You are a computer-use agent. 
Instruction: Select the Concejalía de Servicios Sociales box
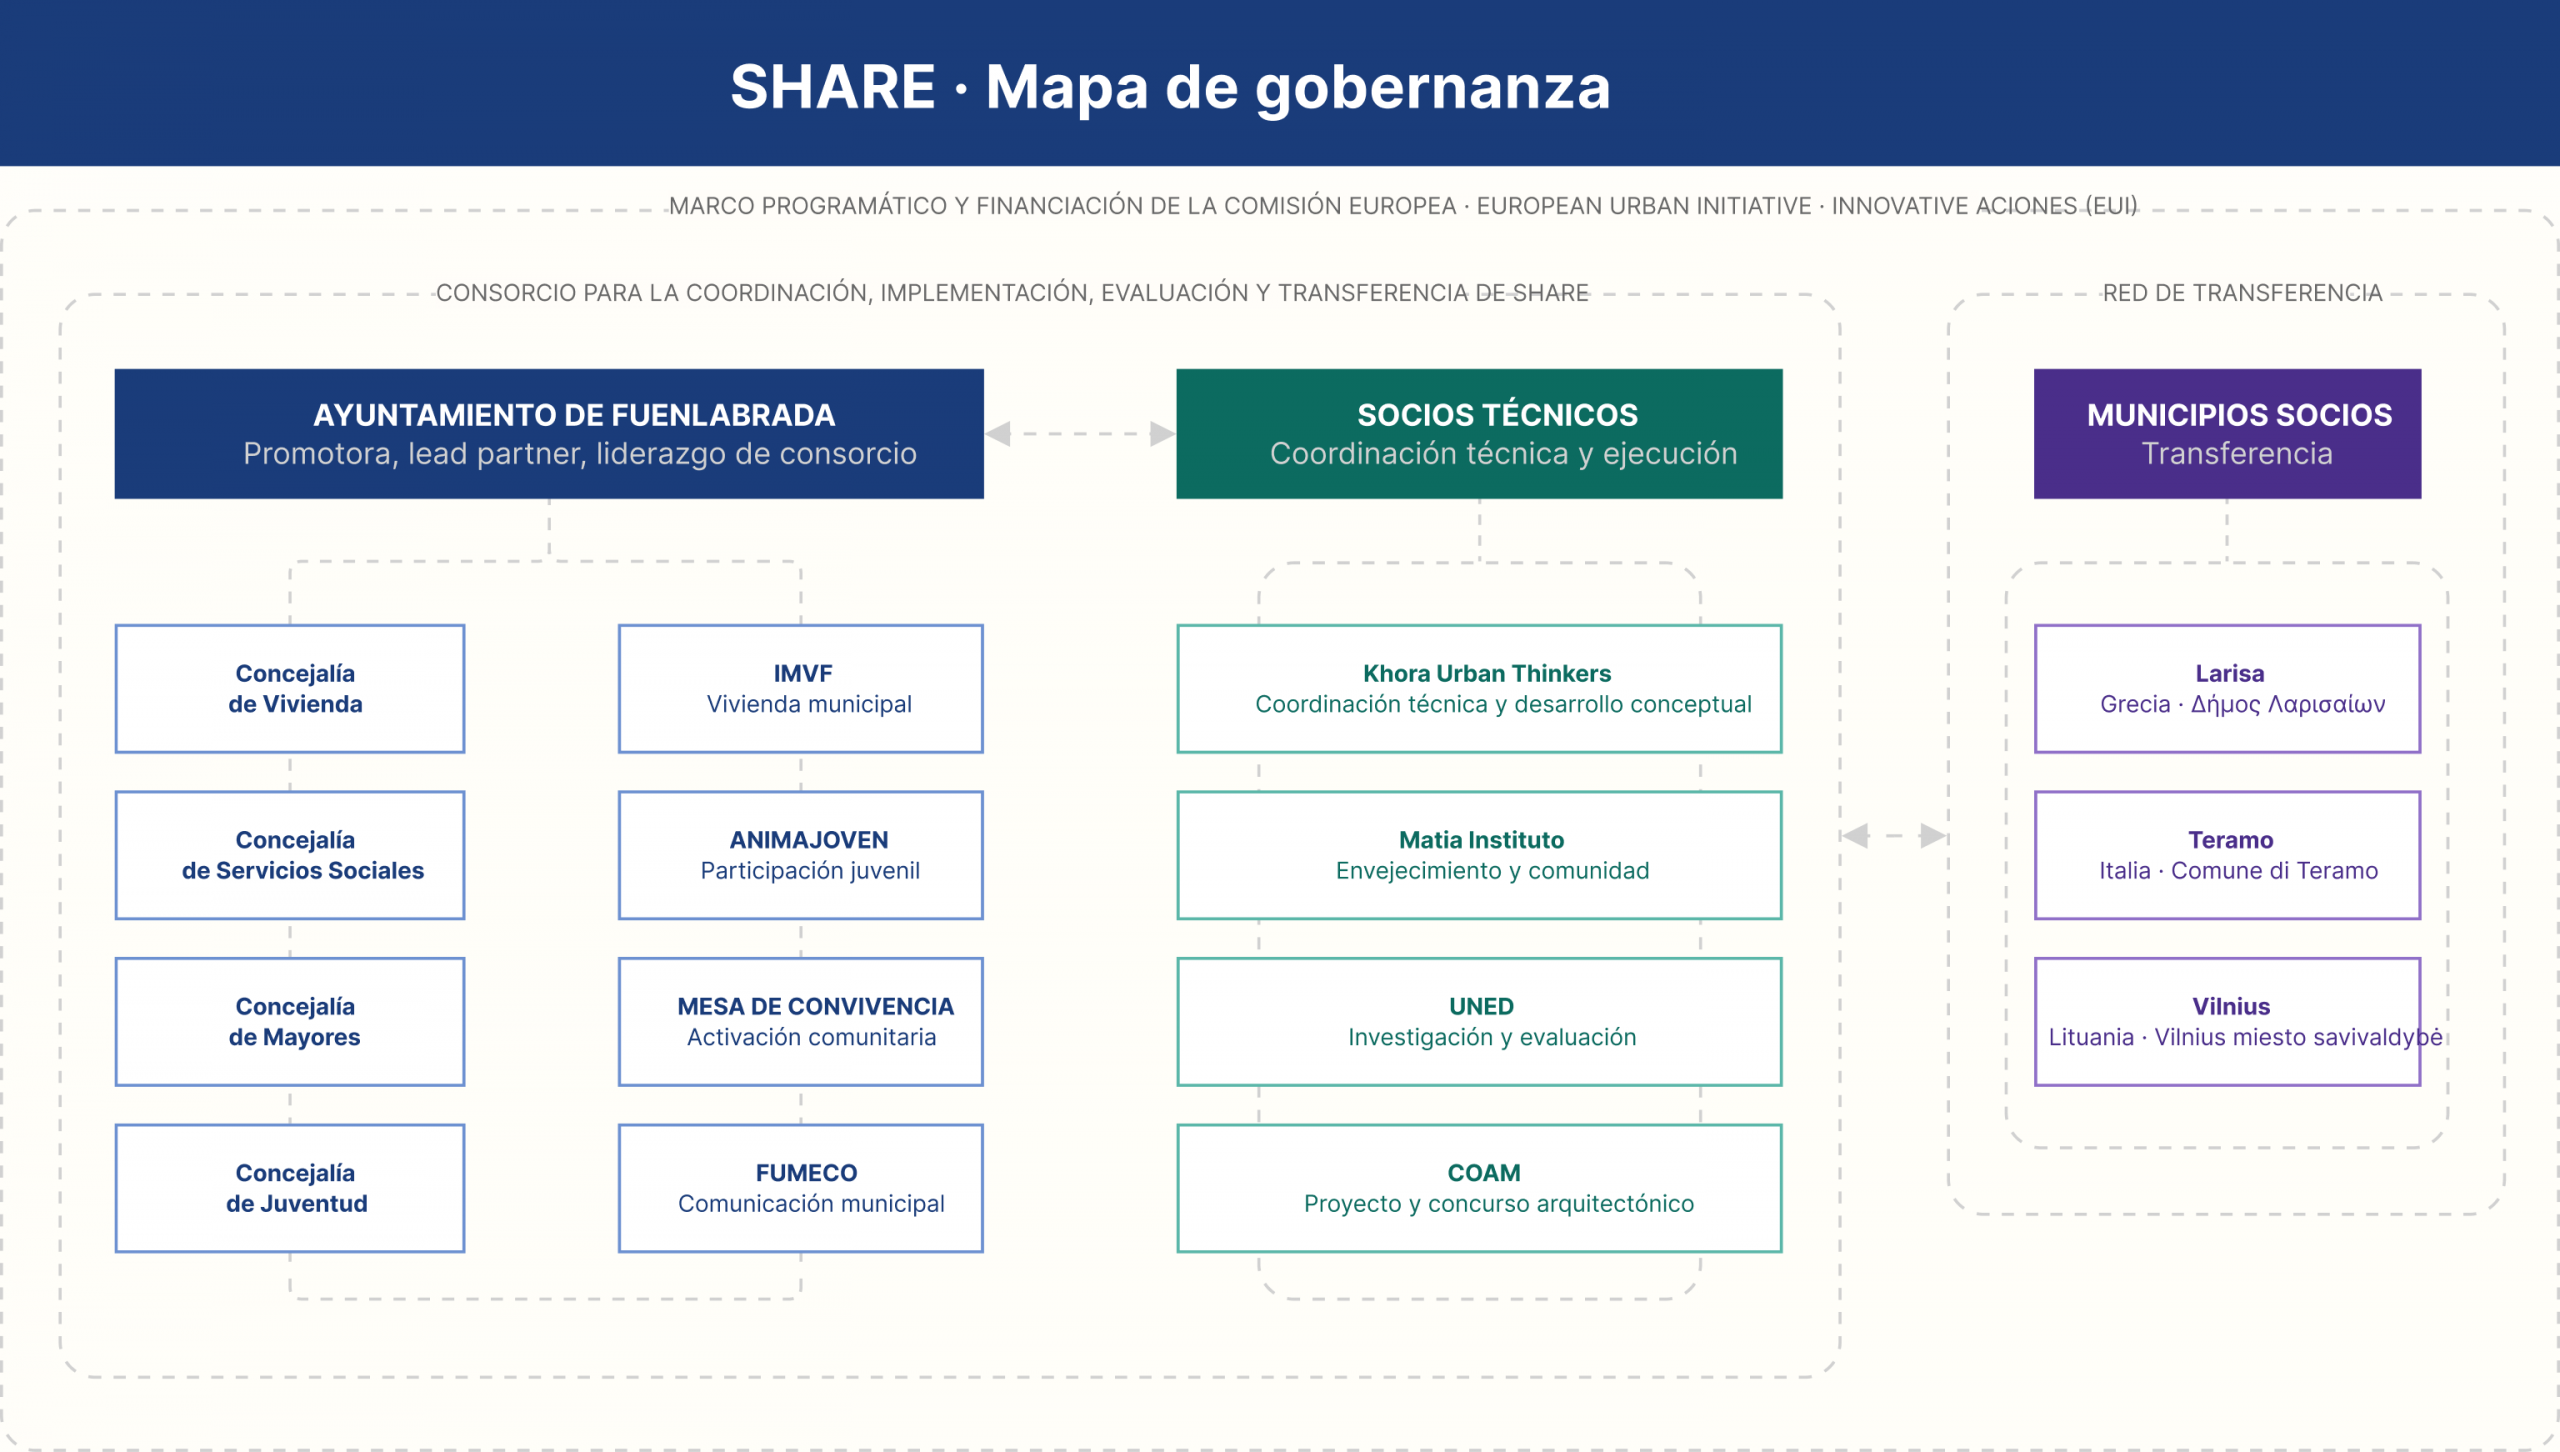[x=290, y=855]
